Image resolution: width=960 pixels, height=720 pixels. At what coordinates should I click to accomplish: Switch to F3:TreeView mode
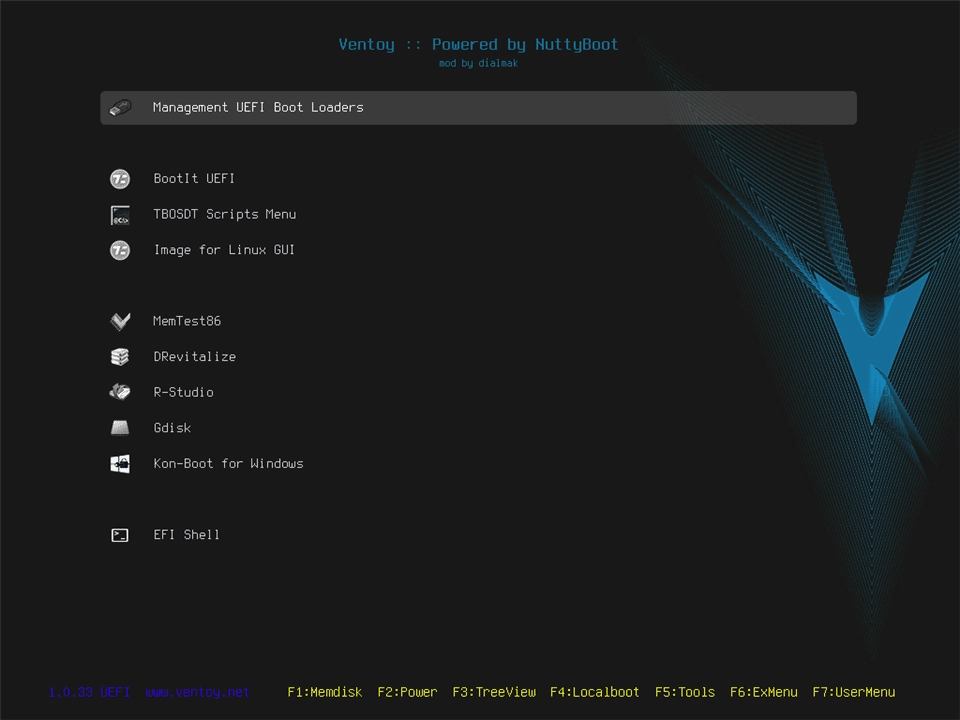click(x=494, y=692)
